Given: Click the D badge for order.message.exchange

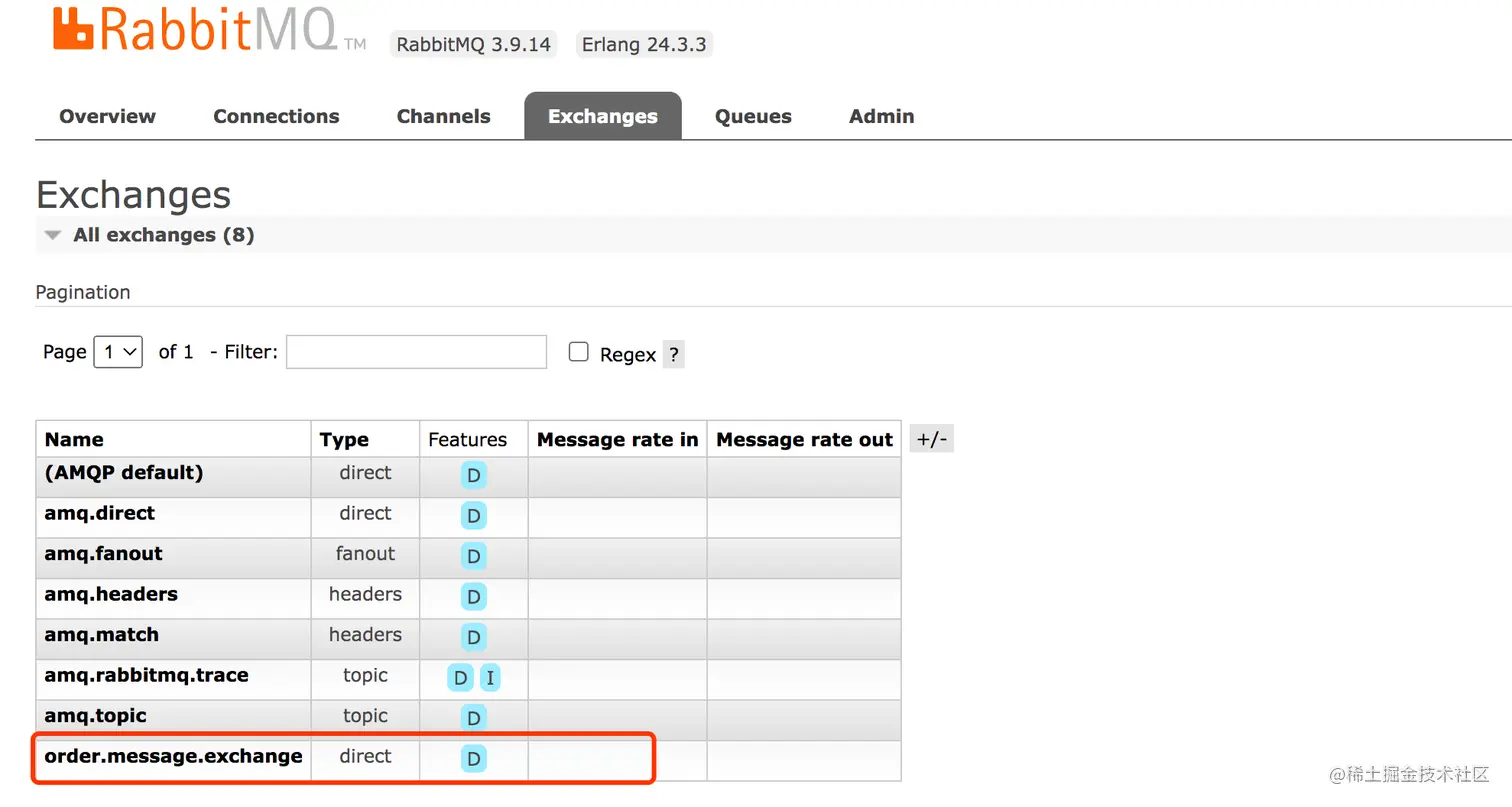Looking at the screenshot, I should pos(474,759).
